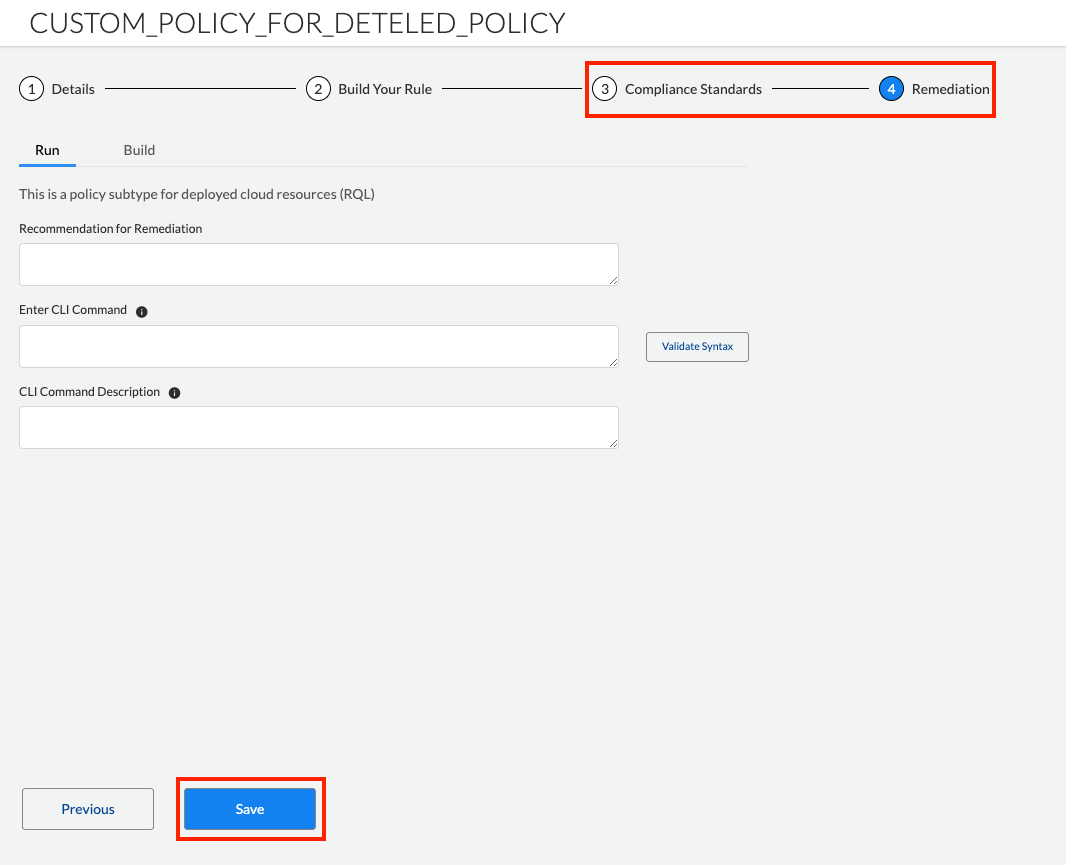Image resolution: width=1066 pixels, height=865 pixels.
Task: Click the step 2 circle icon
Action: [318, 89]
